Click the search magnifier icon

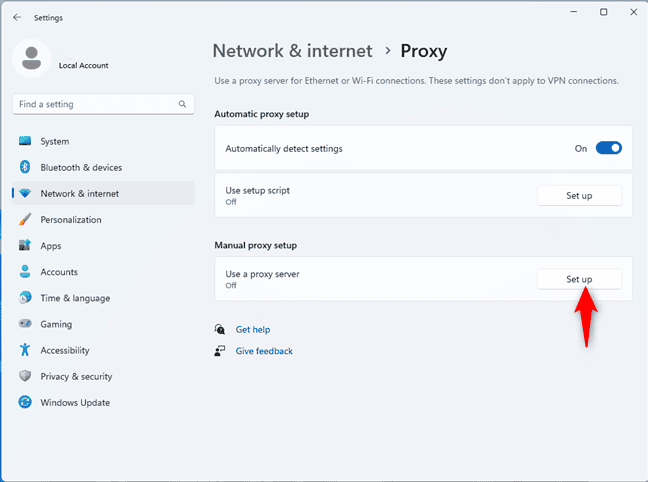click(x=182, y=104)
